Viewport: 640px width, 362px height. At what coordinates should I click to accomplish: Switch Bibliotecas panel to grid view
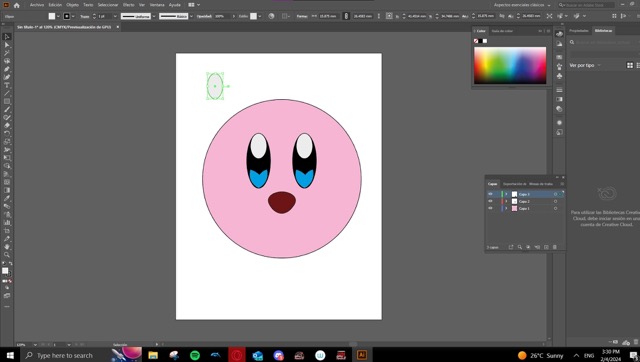(630, 65)
